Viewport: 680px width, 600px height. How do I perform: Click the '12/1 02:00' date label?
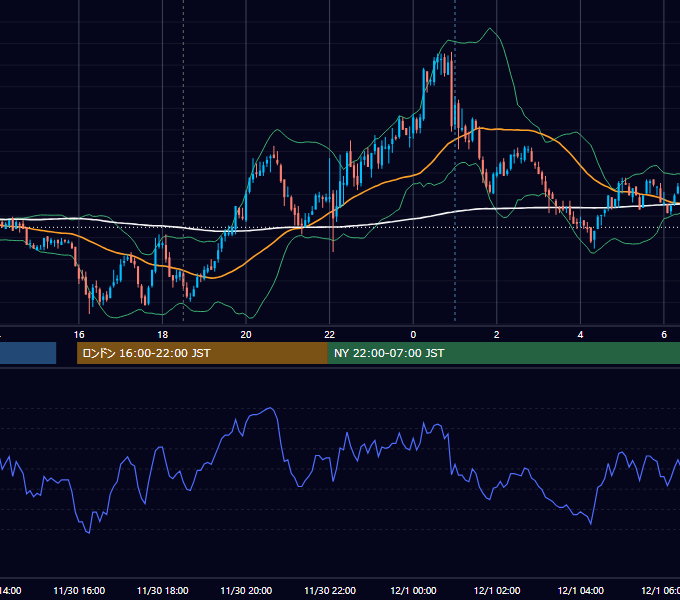tap(497, 591)
